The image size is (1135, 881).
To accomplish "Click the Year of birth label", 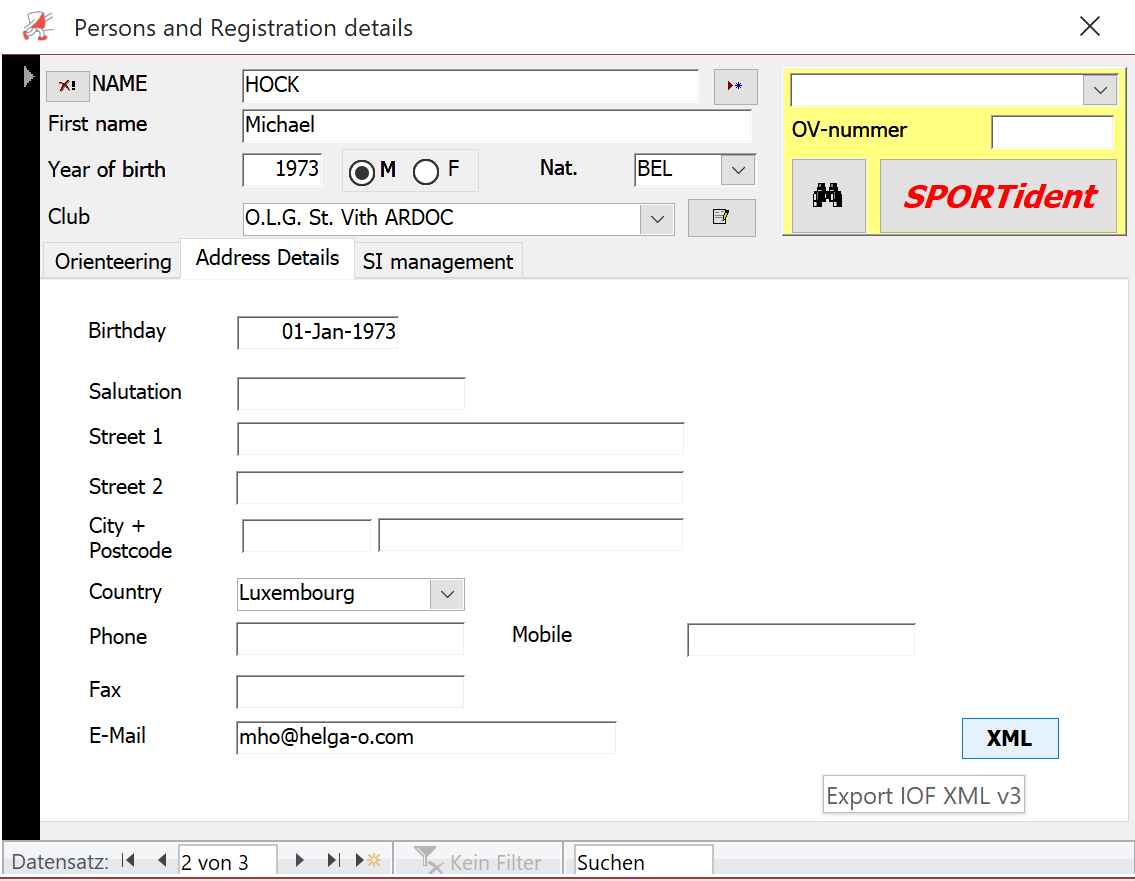I will point(106,169).
